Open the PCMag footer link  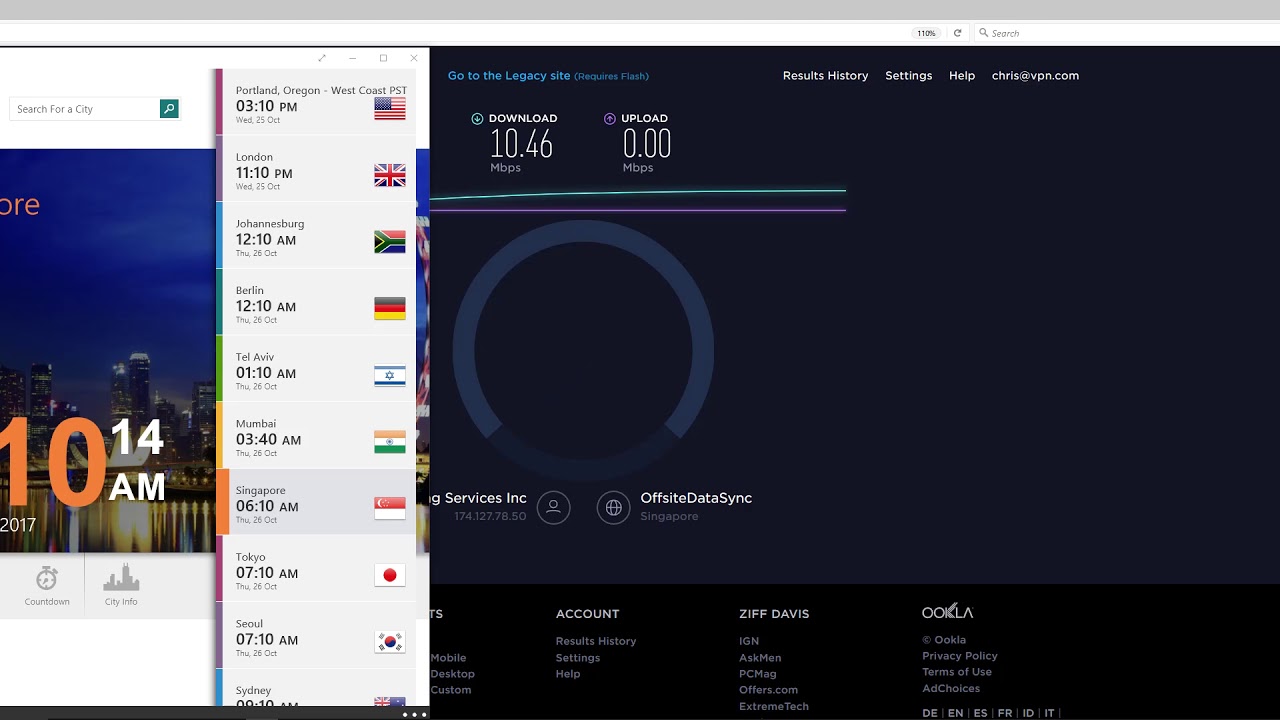click(758, 674)
